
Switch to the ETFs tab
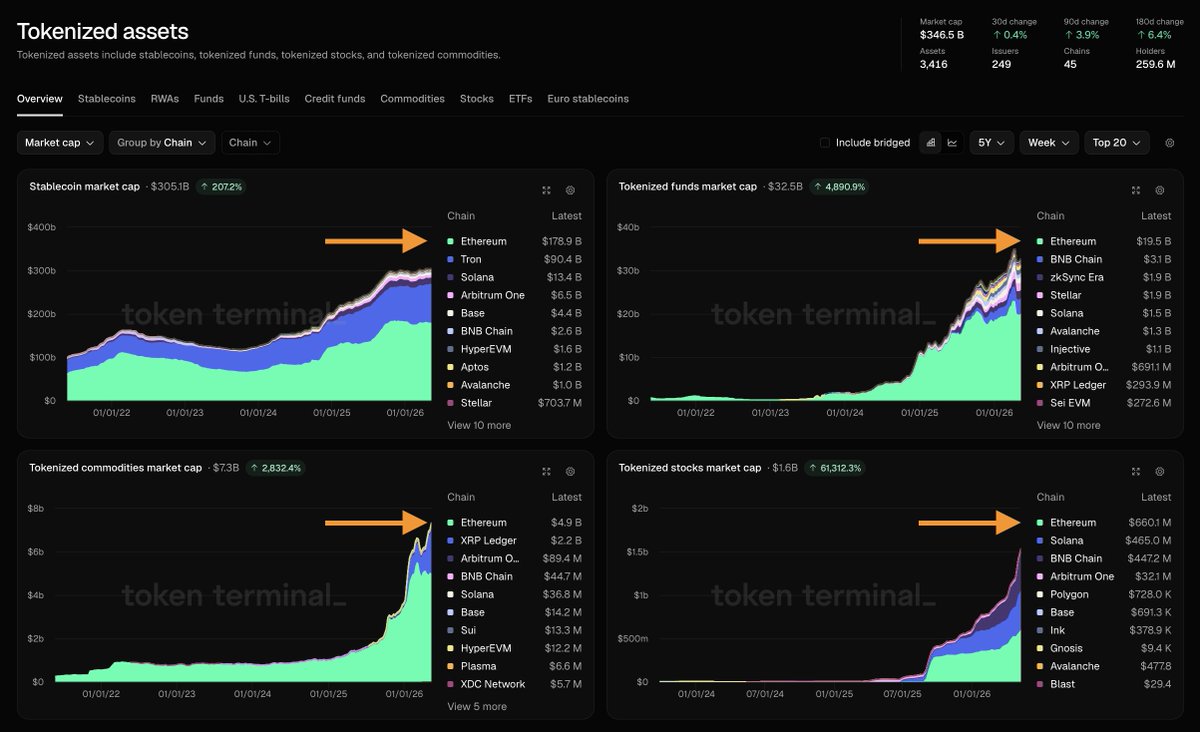pos(520,99)
